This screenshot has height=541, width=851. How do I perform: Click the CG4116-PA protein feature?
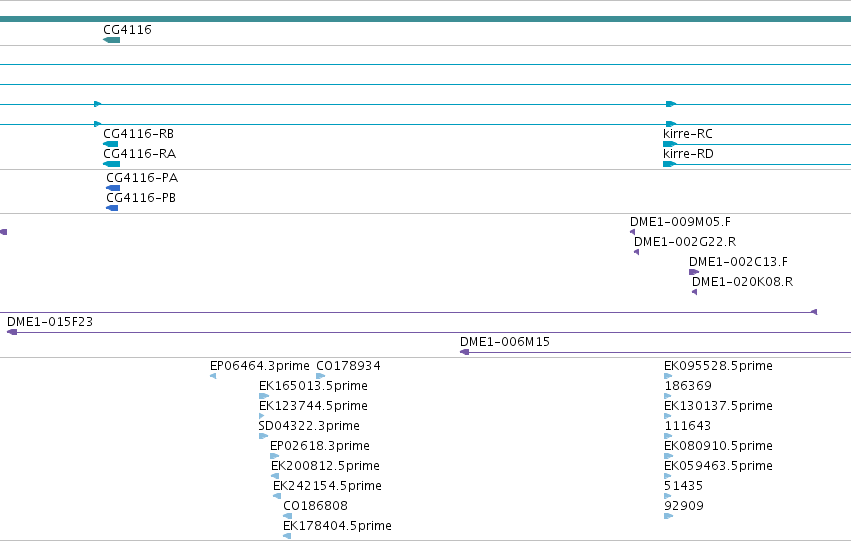point(113,188)
